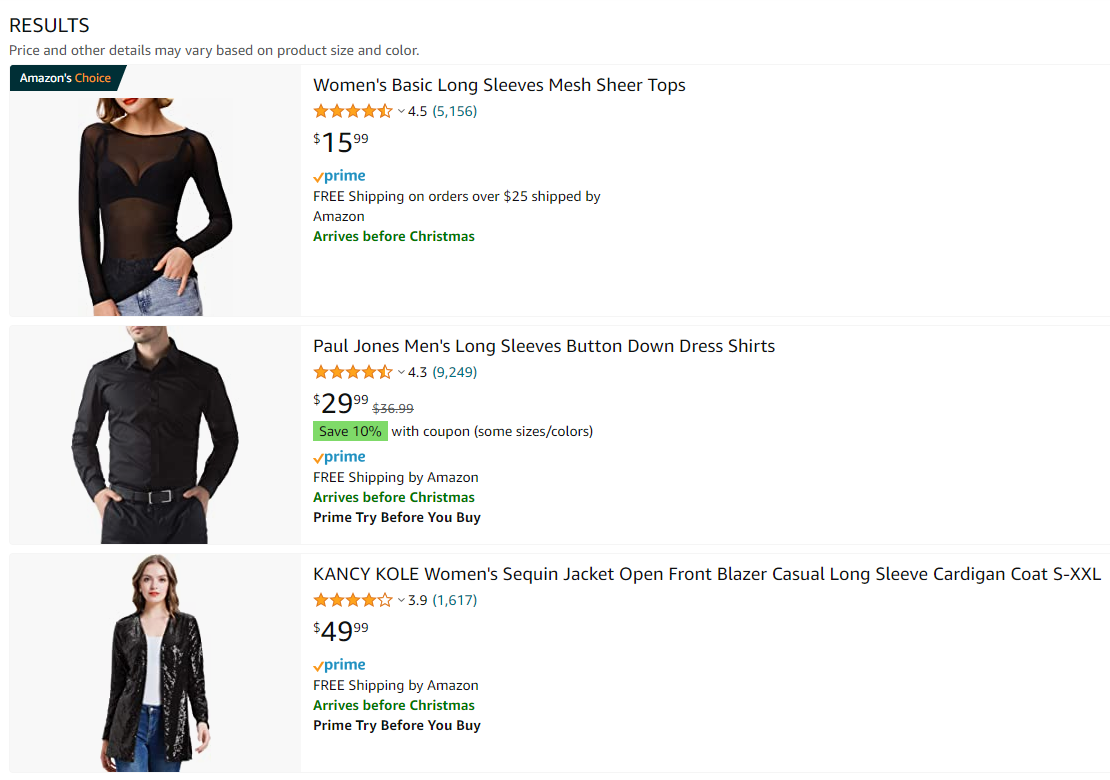Open Women's Basic Long Sleeves Mesh Sheer Tops
Screen dimensions: 1110x780
coord(499,85)
